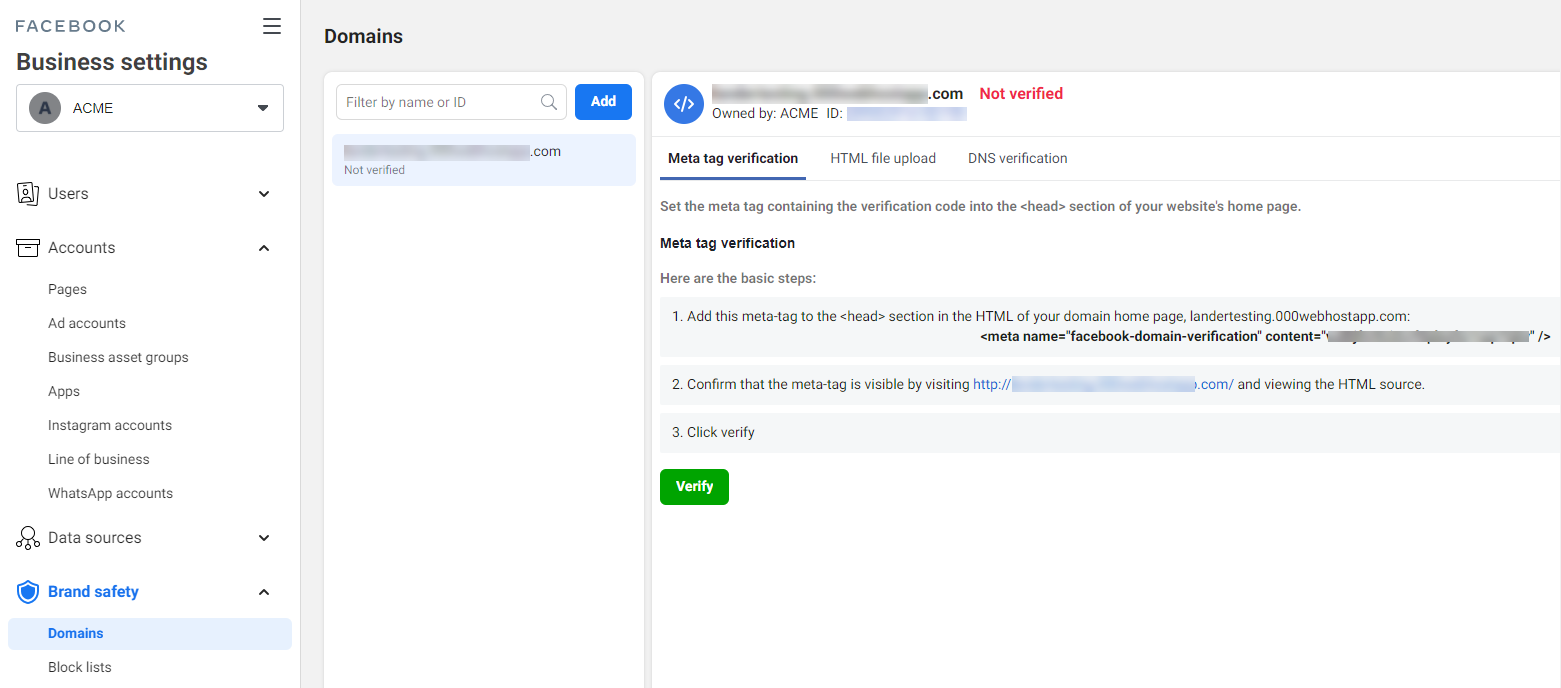Click the blue code </> domain icon
This screenshot has height=688, width=1561.
click(683, 103)
